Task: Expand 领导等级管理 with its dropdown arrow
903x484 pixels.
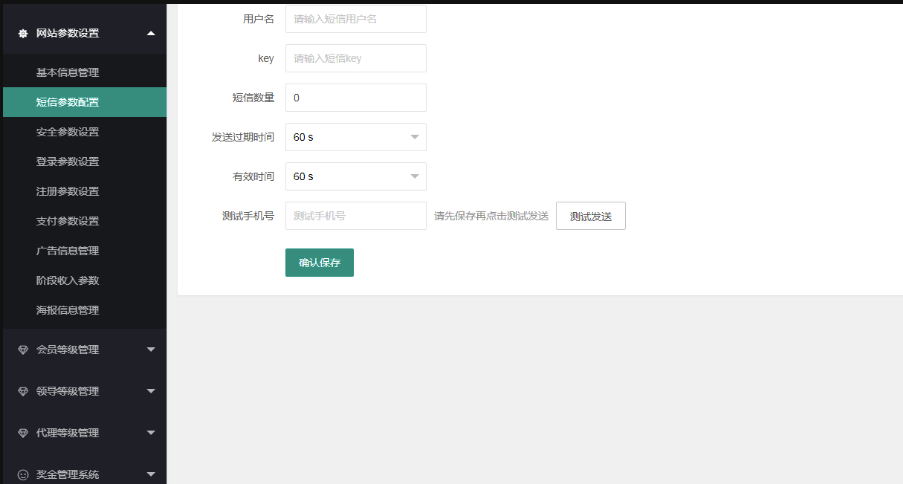Action: point(151,391)
